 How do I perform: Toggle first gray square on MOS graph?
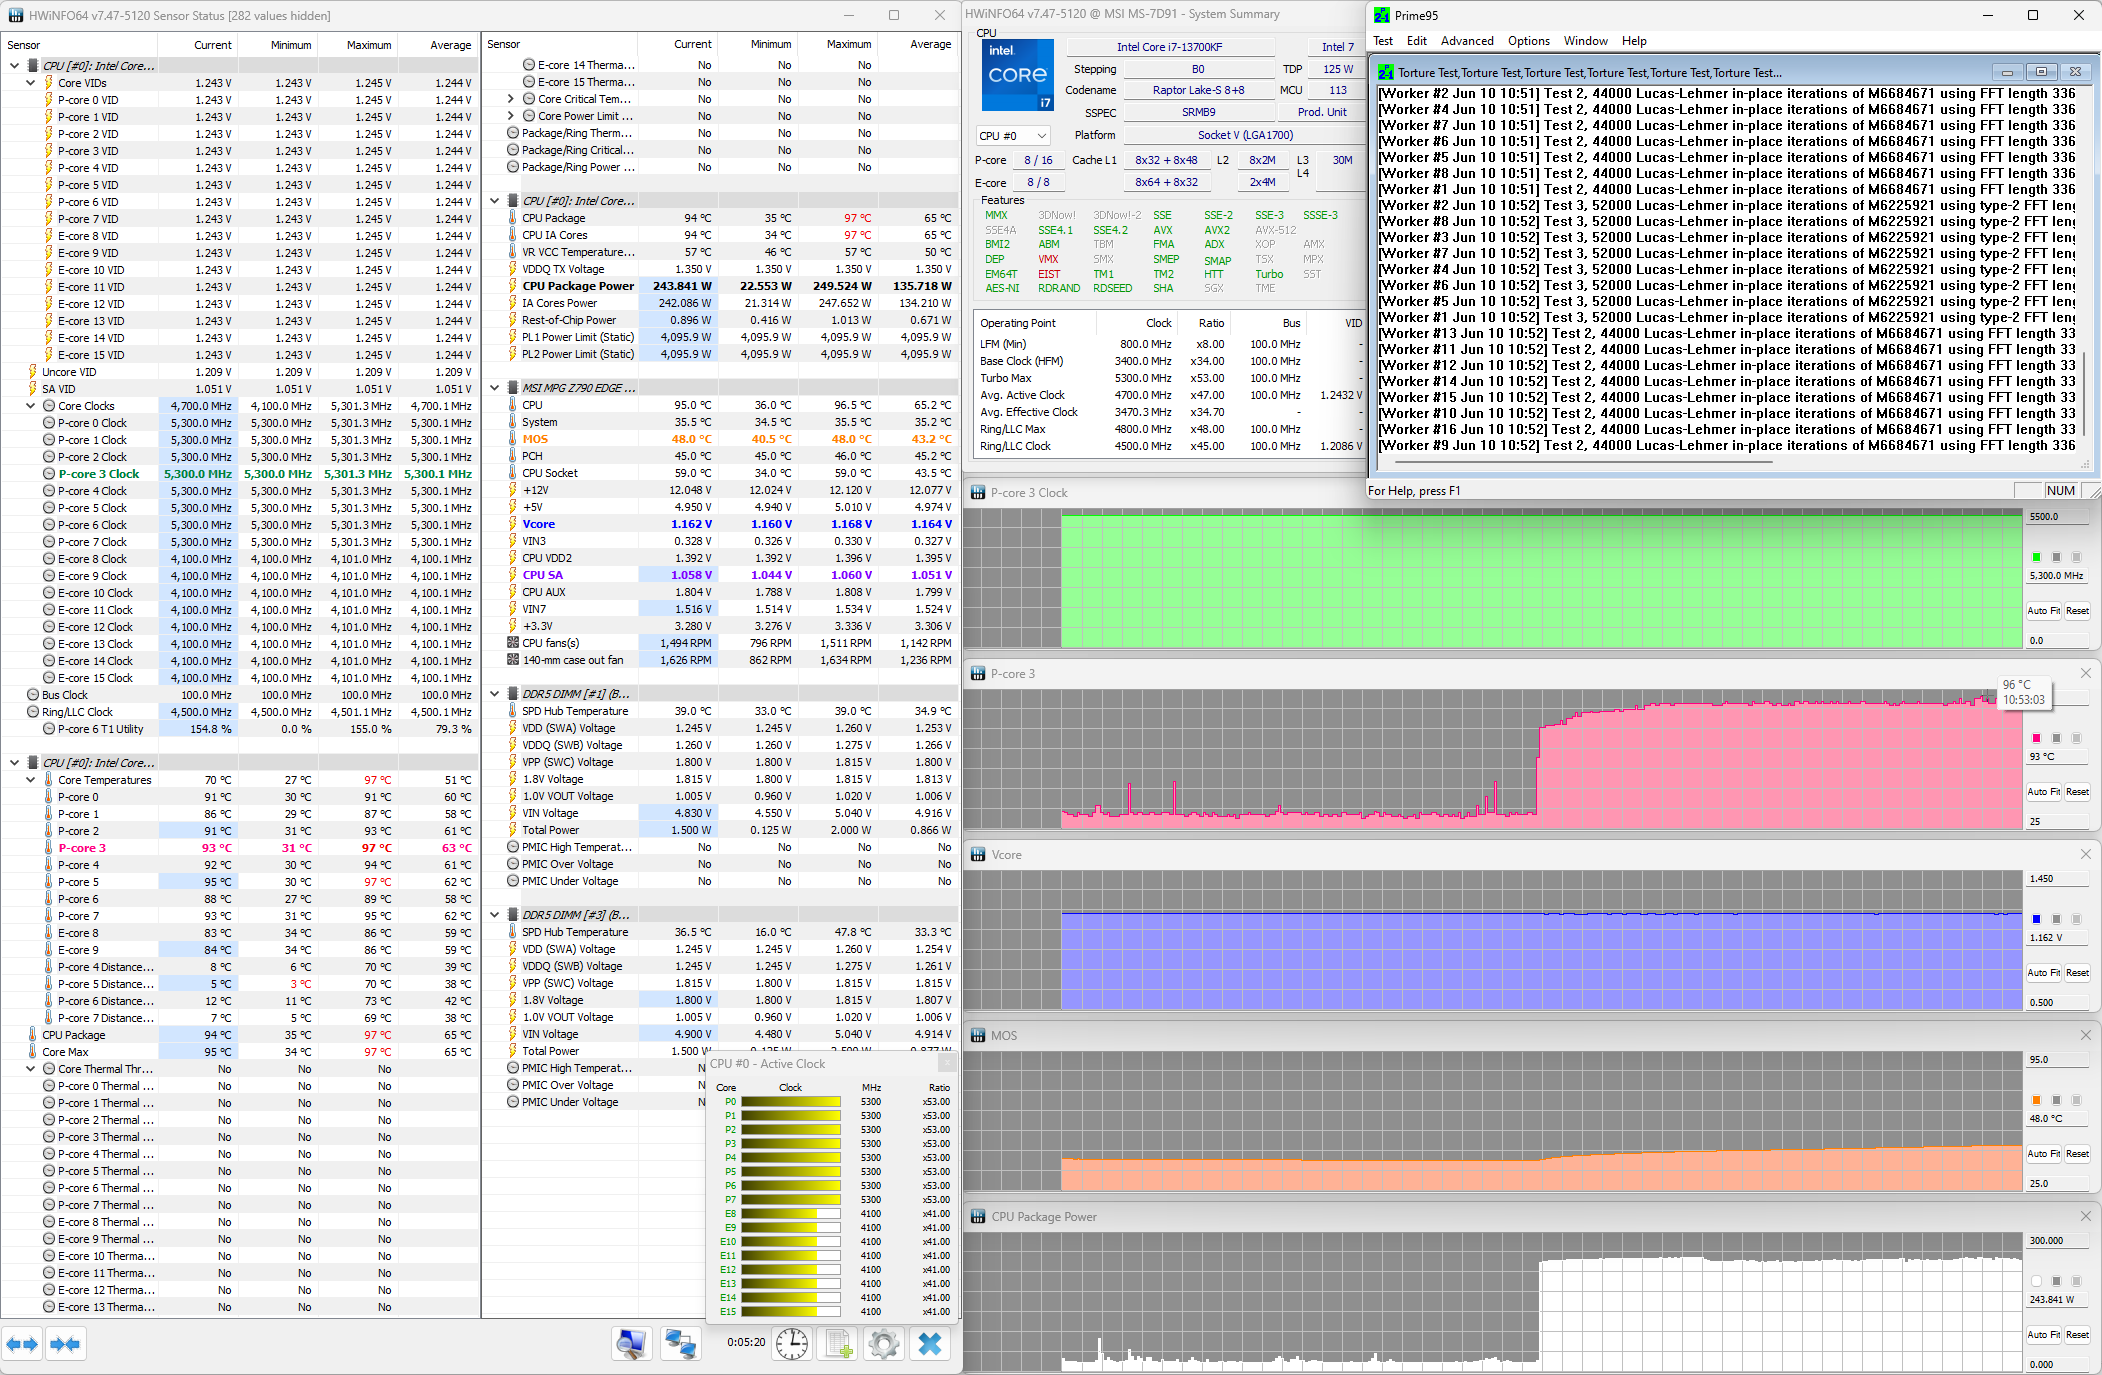pyautogui.click(x=2056, y=1100)
